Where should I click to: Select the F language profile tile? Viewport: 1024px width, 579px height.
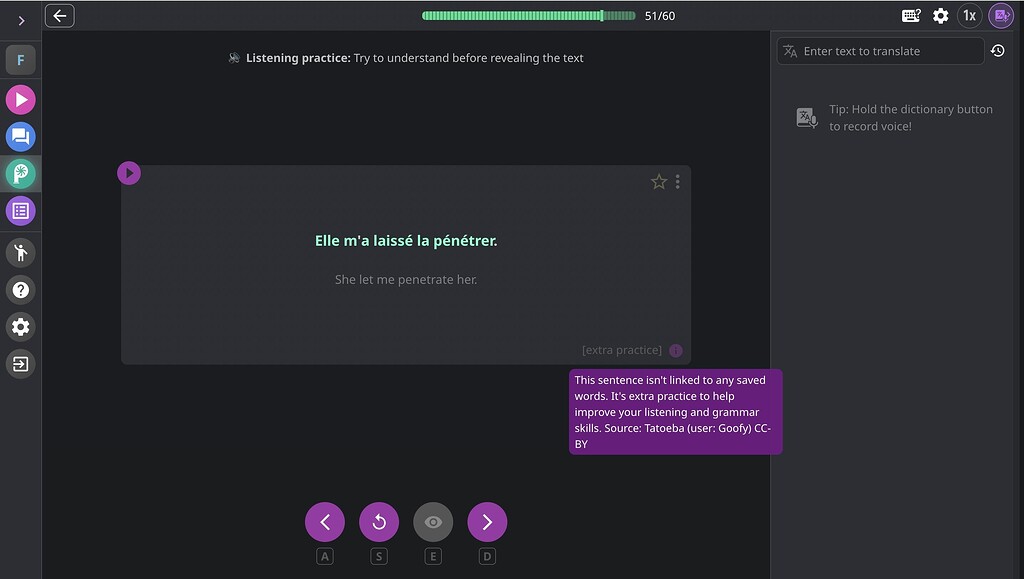[x=21, y=60]
